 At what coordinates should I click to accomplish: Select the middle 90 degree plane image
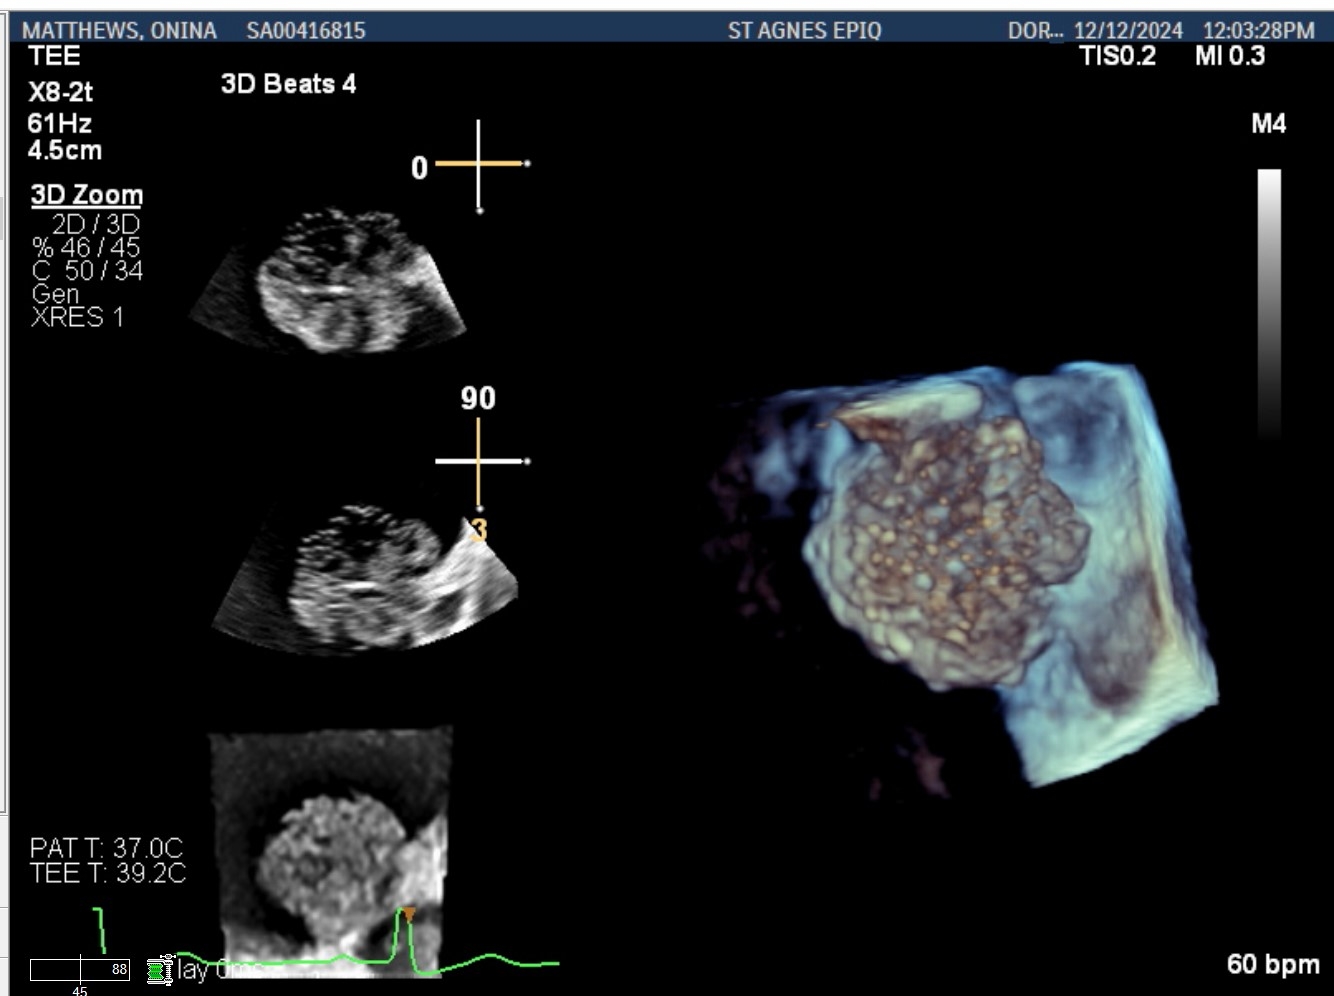365,580
